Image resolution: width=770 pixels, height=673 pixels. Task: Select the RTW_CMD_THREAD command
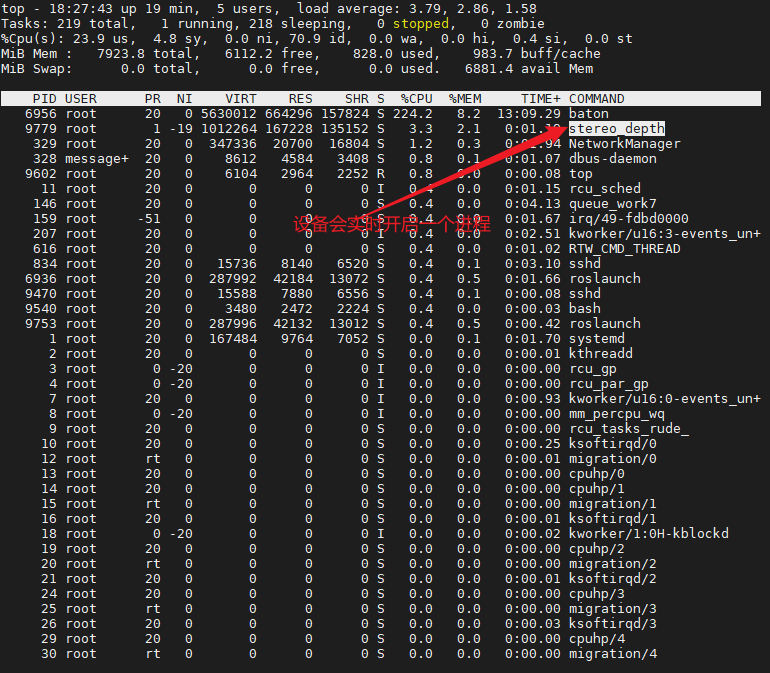click(625, 249)
